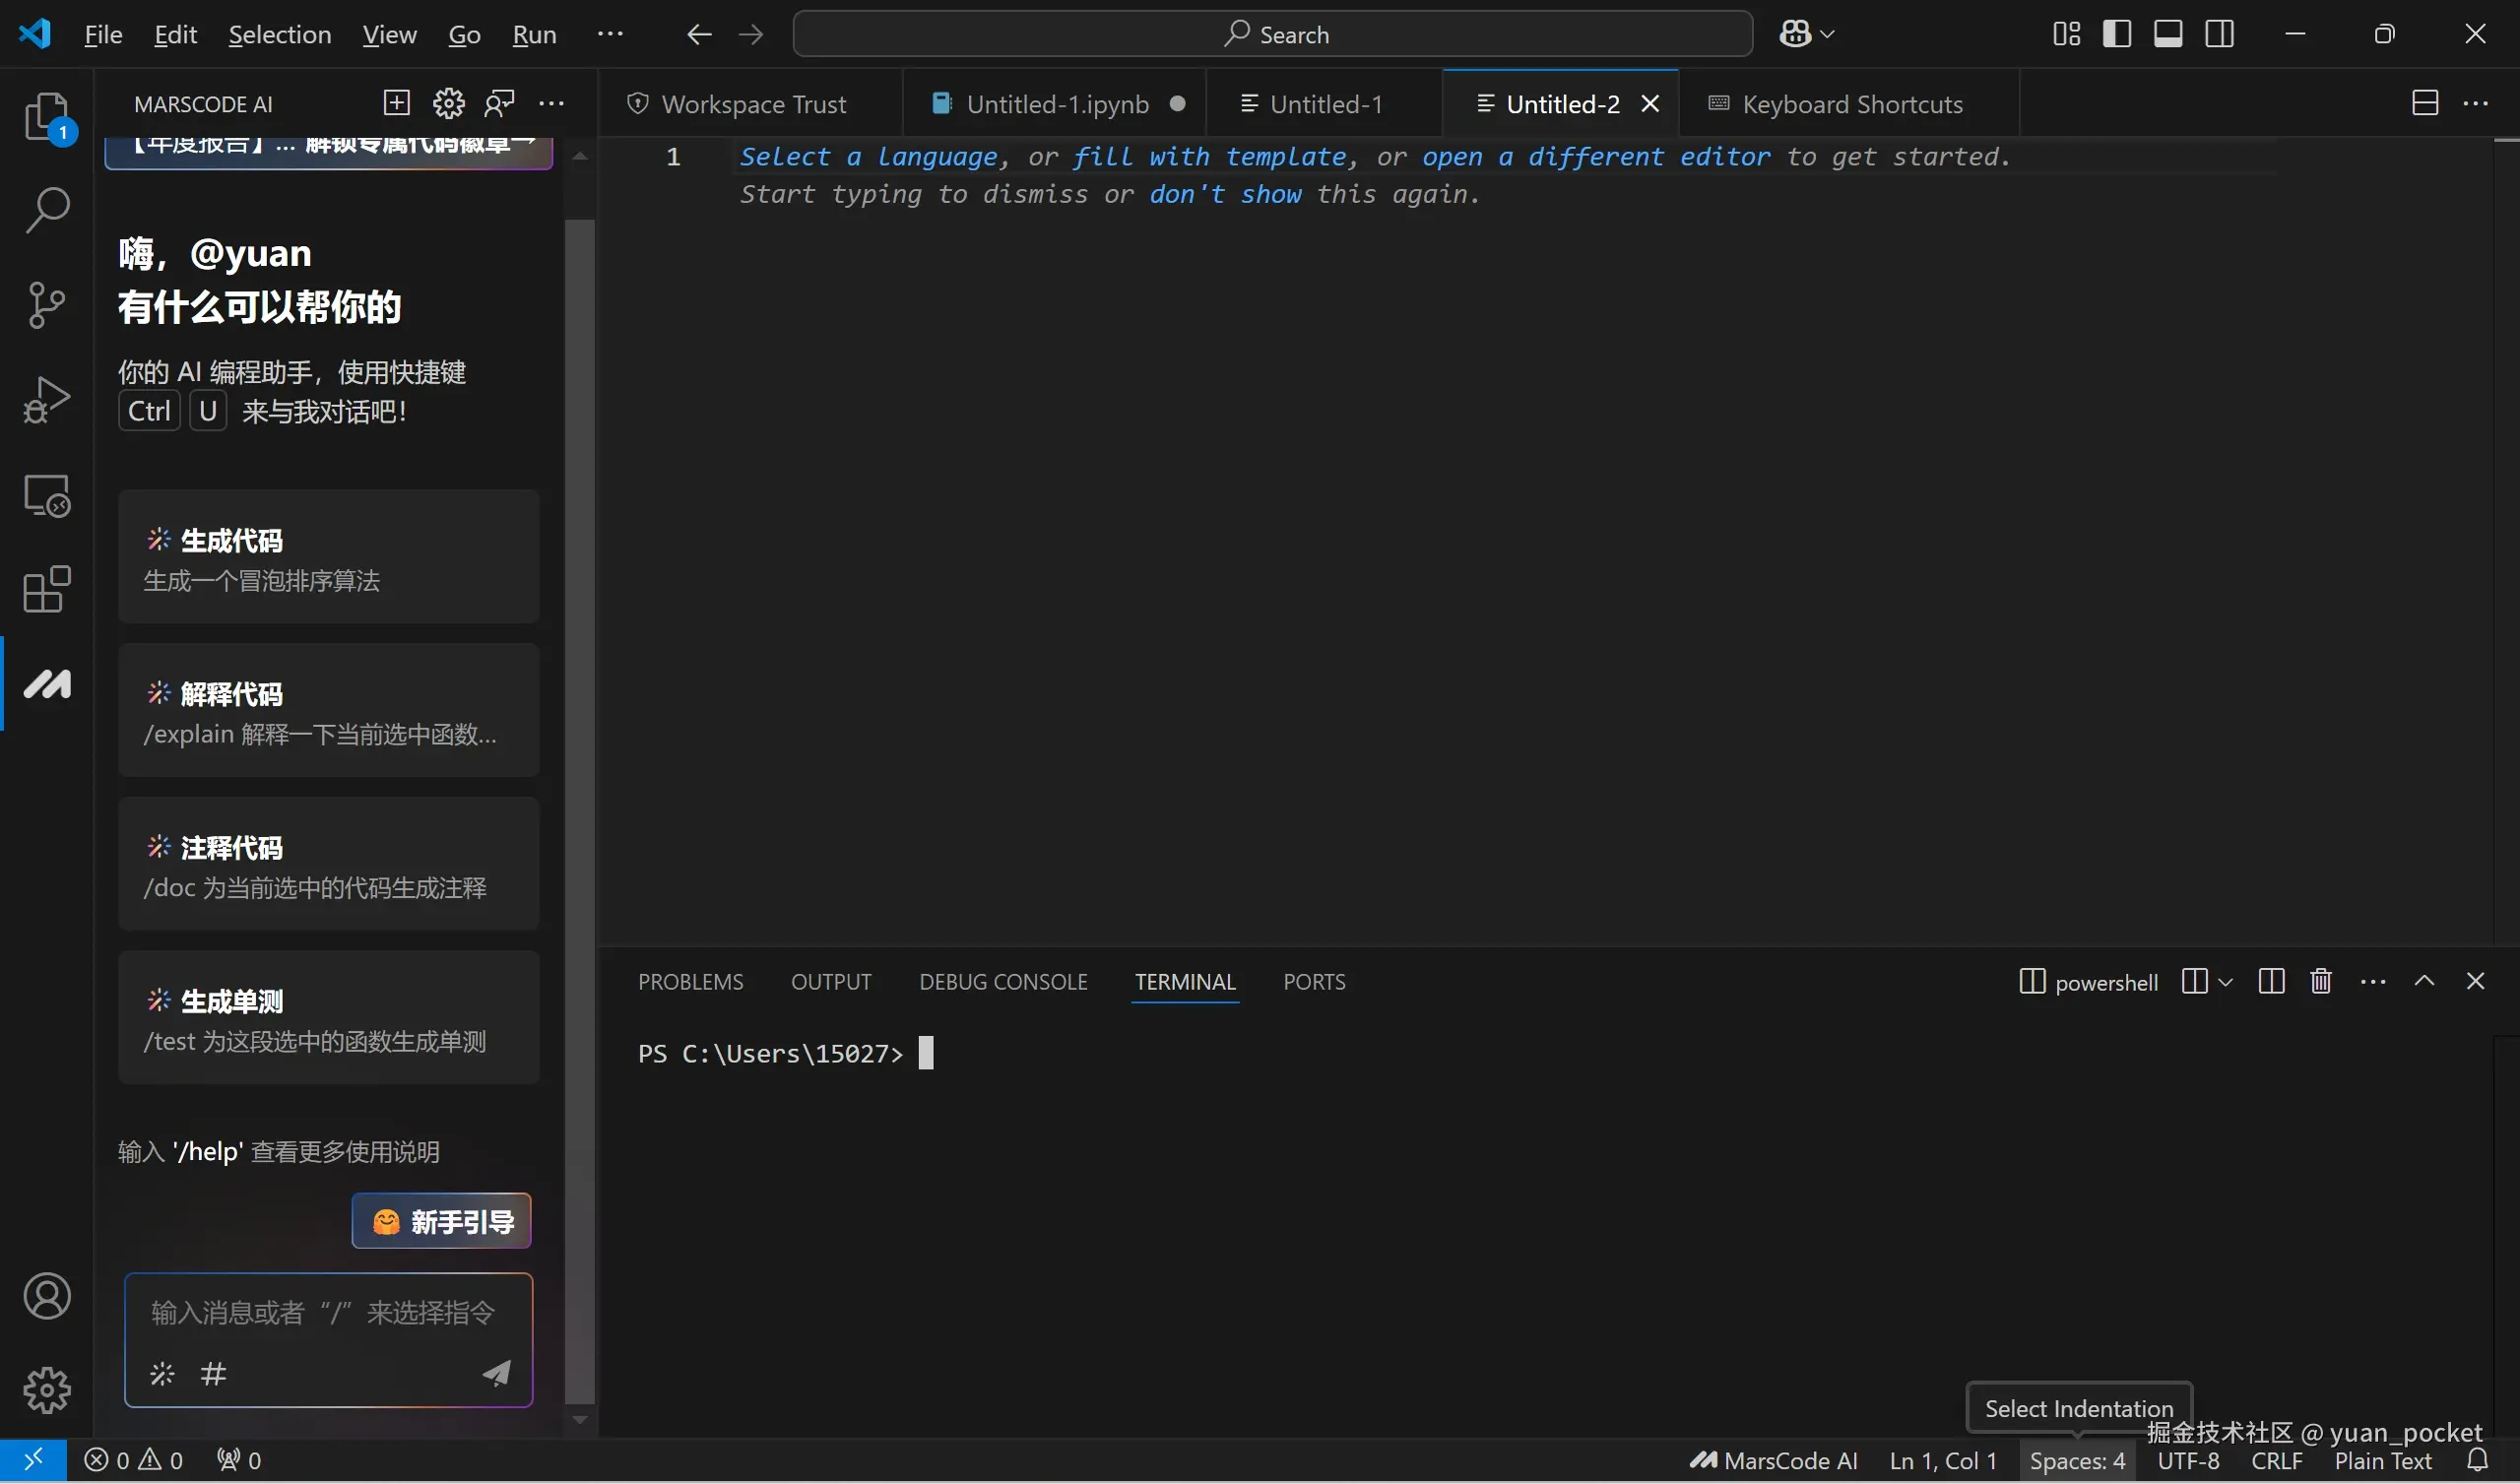Expand the terminal launch profile dropdown
This screenshot has width=2520, height=1484.
(x=2225, y=983)
